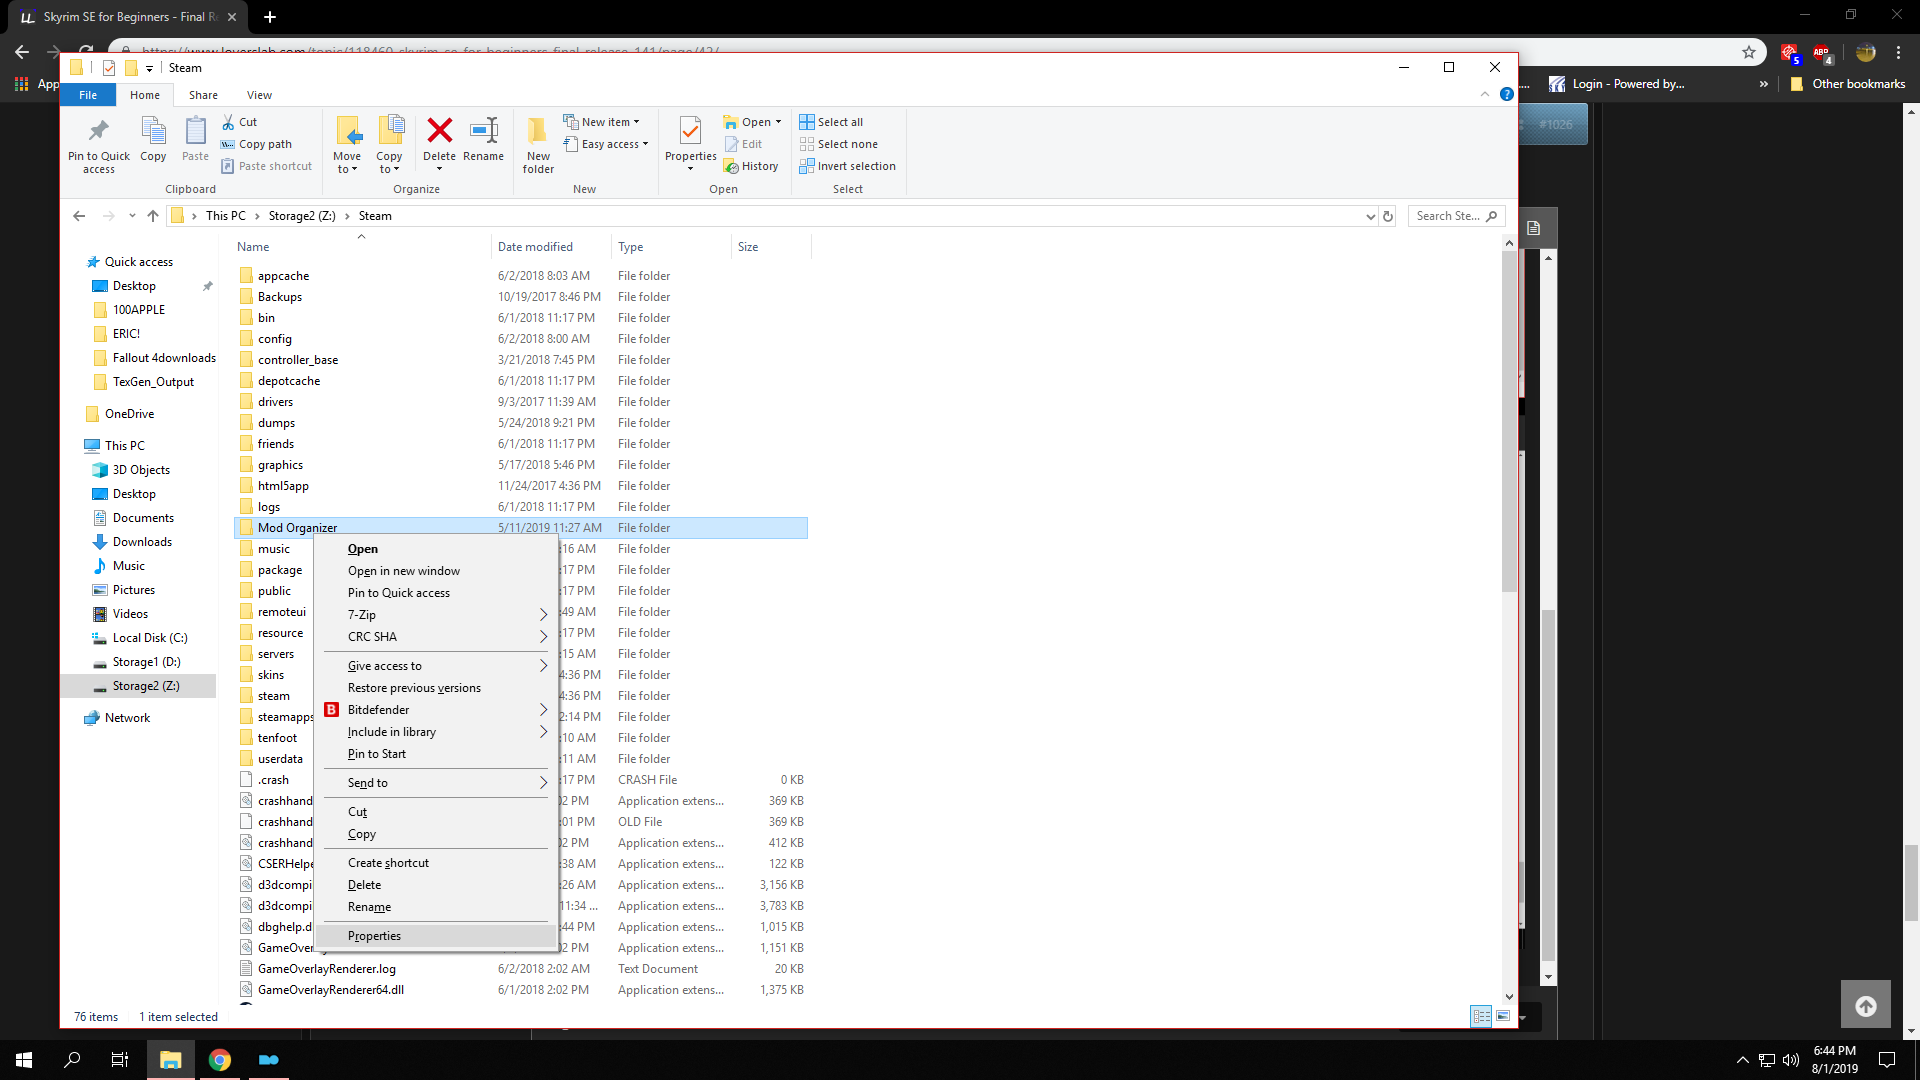Open Bitdefender submenu in context menu
This screenshot has width=1920, height=1080.
click(x=436, y=710)
